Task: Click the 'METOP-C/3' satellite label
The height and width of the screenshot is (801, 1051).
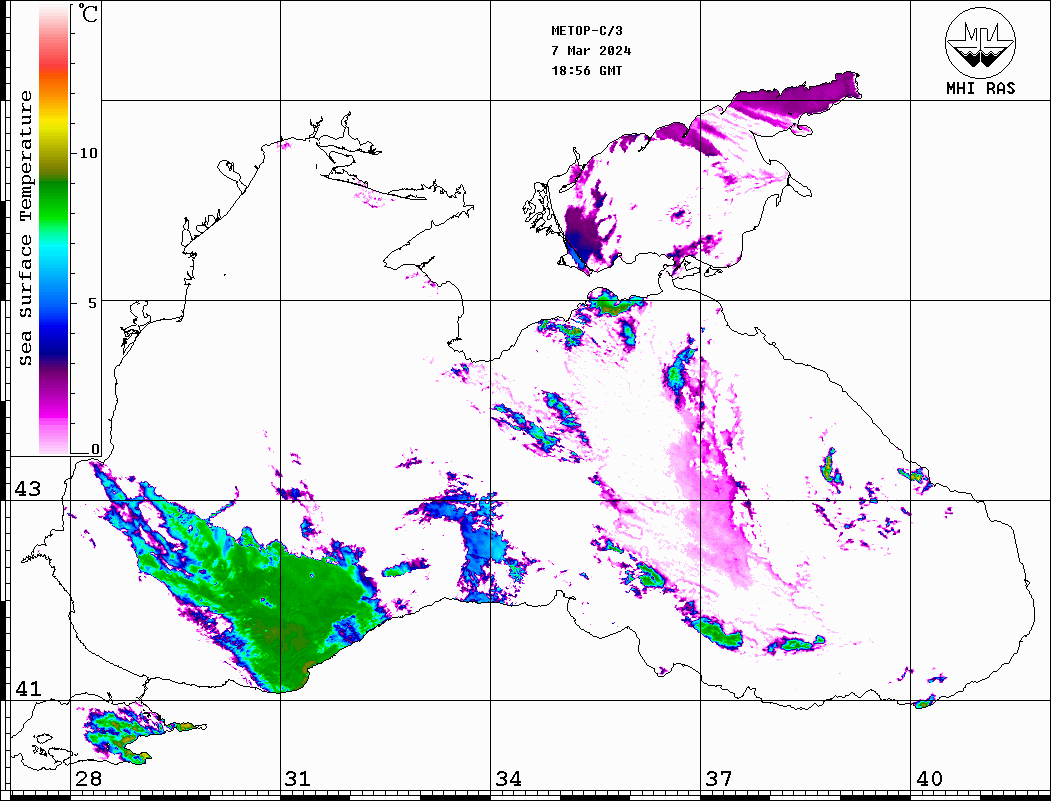Action: point(587,31)
